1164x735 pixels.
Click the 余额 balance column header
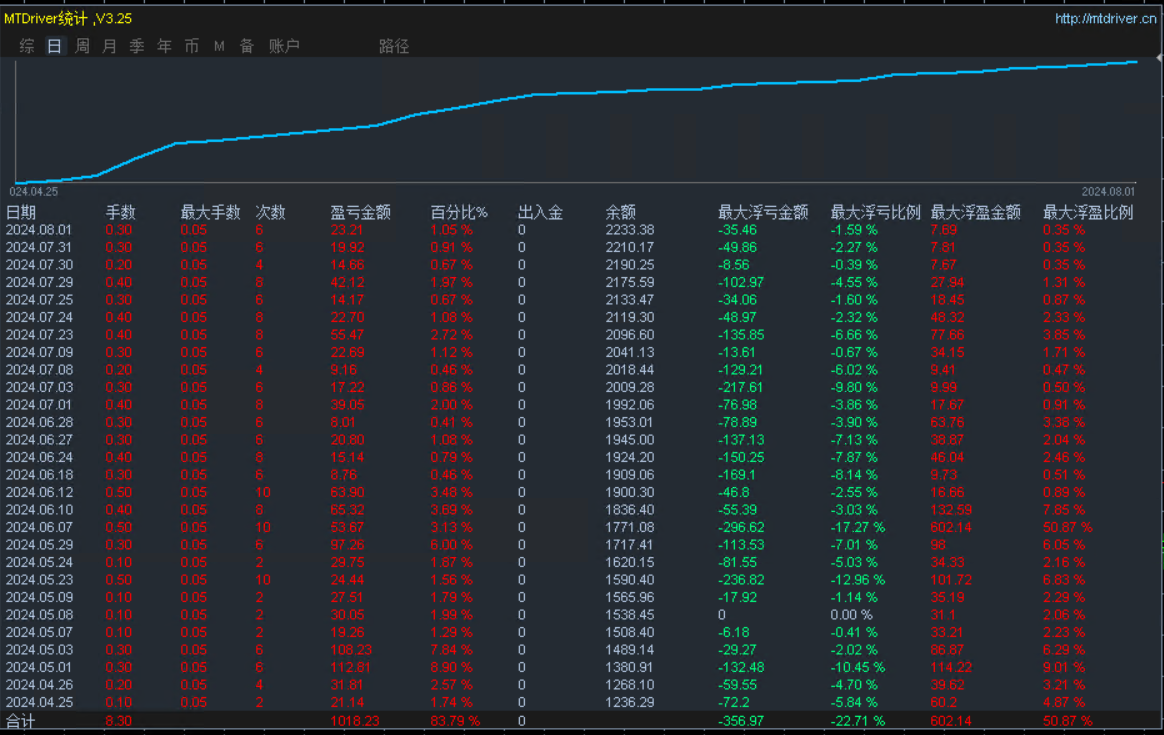coord(621,212)
